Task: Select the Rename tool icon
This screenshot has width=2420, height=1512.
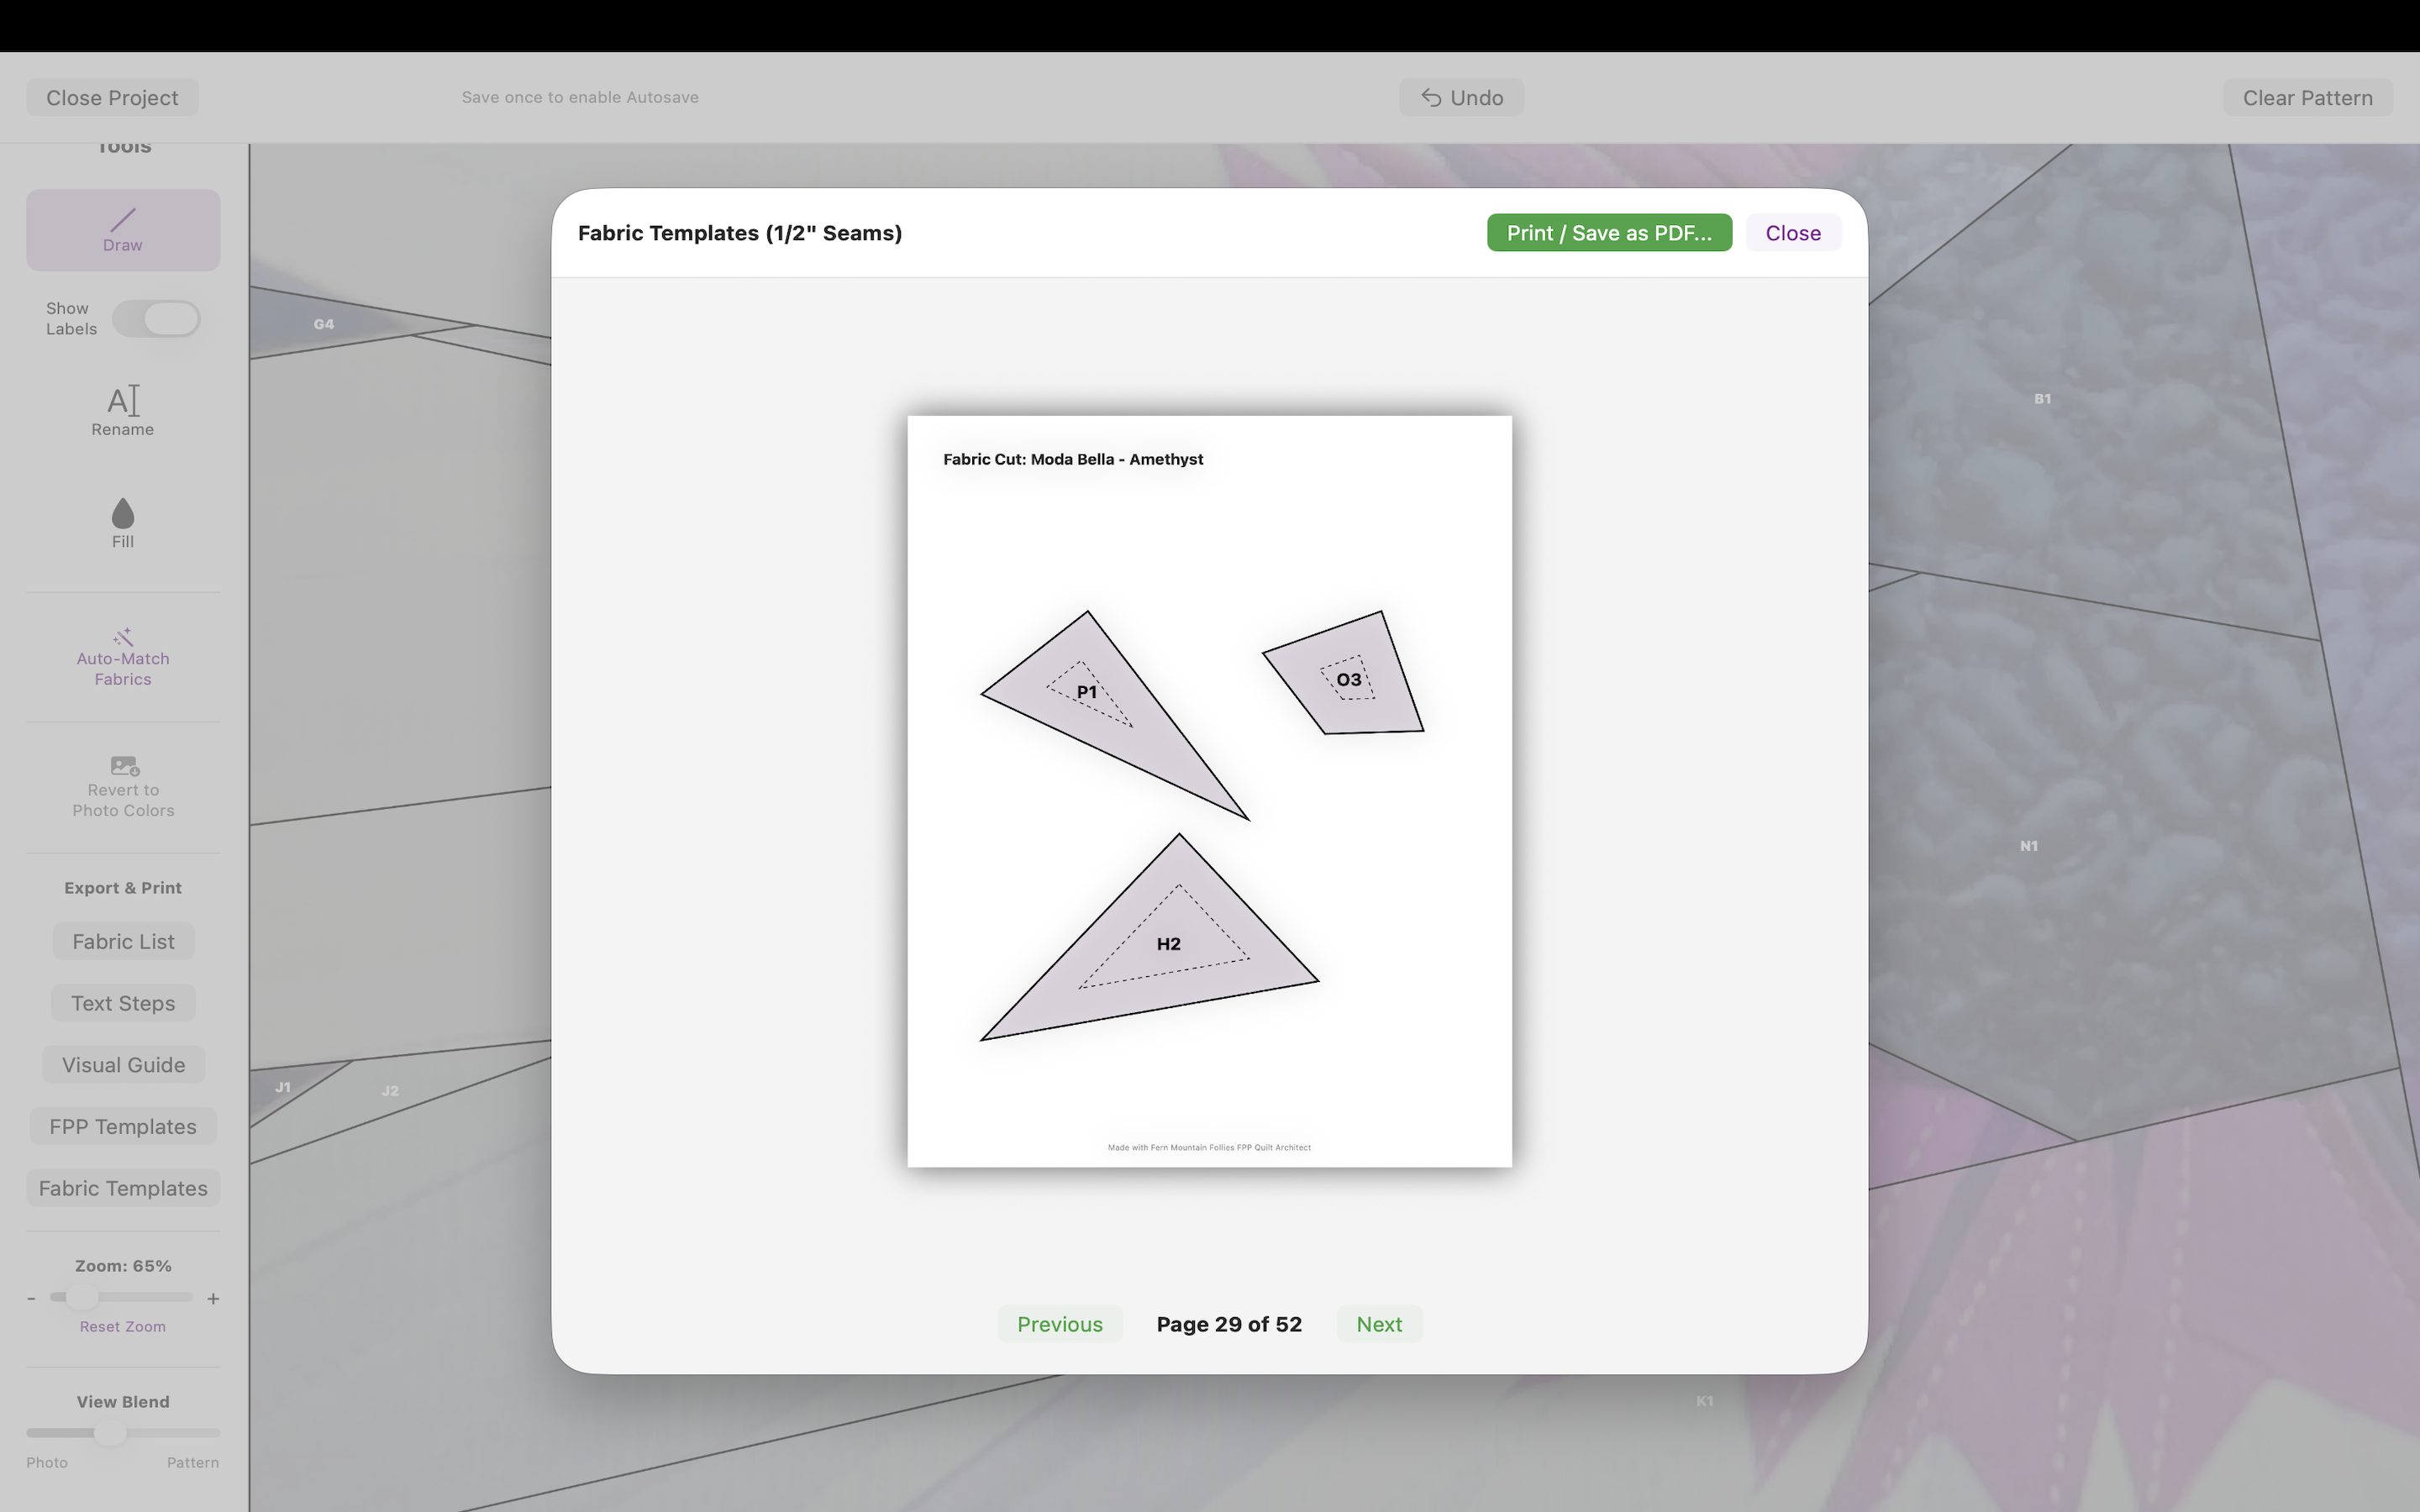Action: point(123,401)
